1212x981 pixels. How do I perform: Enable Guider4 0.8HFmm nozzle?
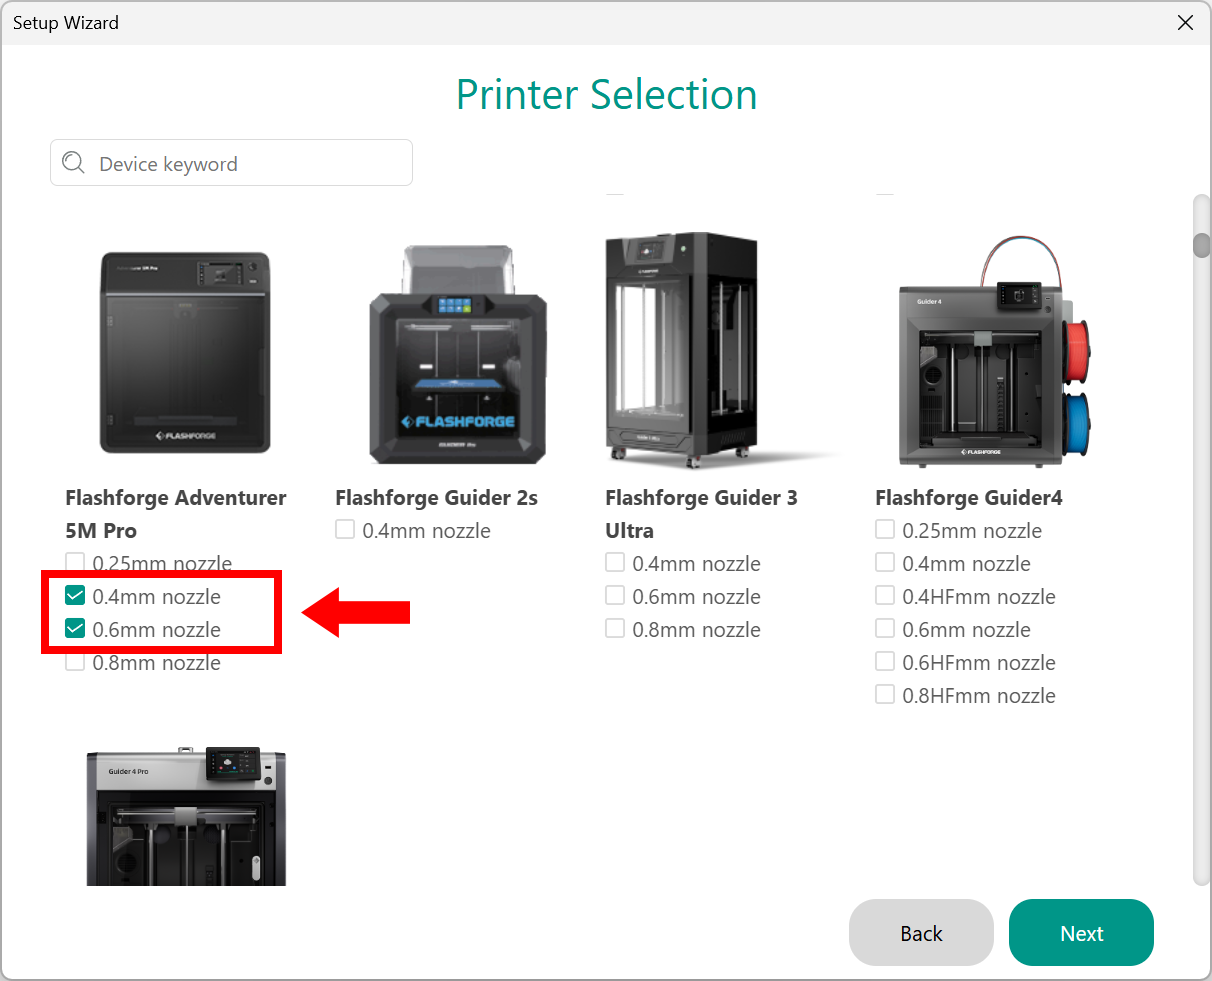pyautogui.click(x=885, y=695)
